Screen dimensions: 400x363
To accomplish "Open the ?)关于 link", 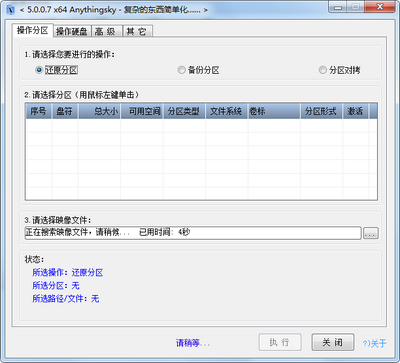I will (x=374, y=343).
